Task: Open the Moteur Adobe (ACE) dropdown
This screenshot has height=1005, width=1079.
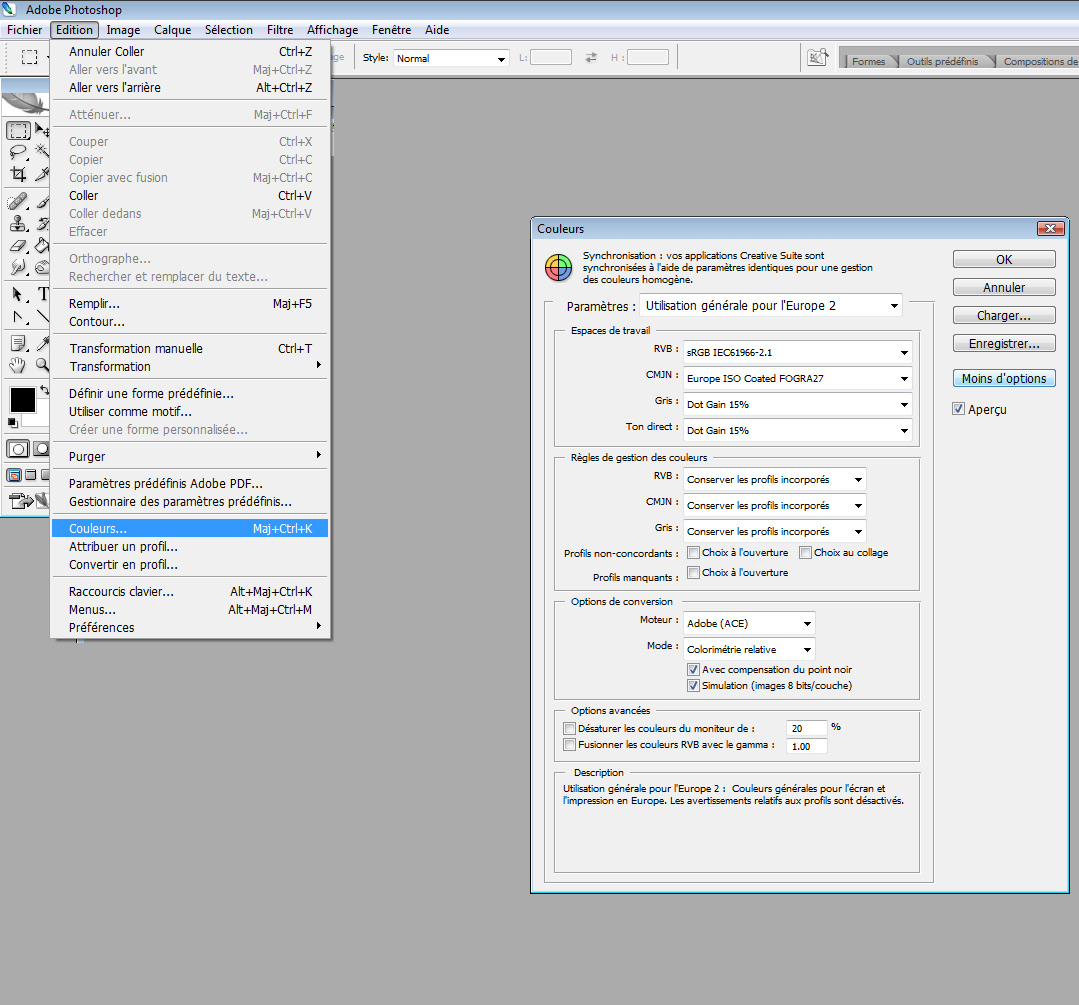Action: (749, 624)
